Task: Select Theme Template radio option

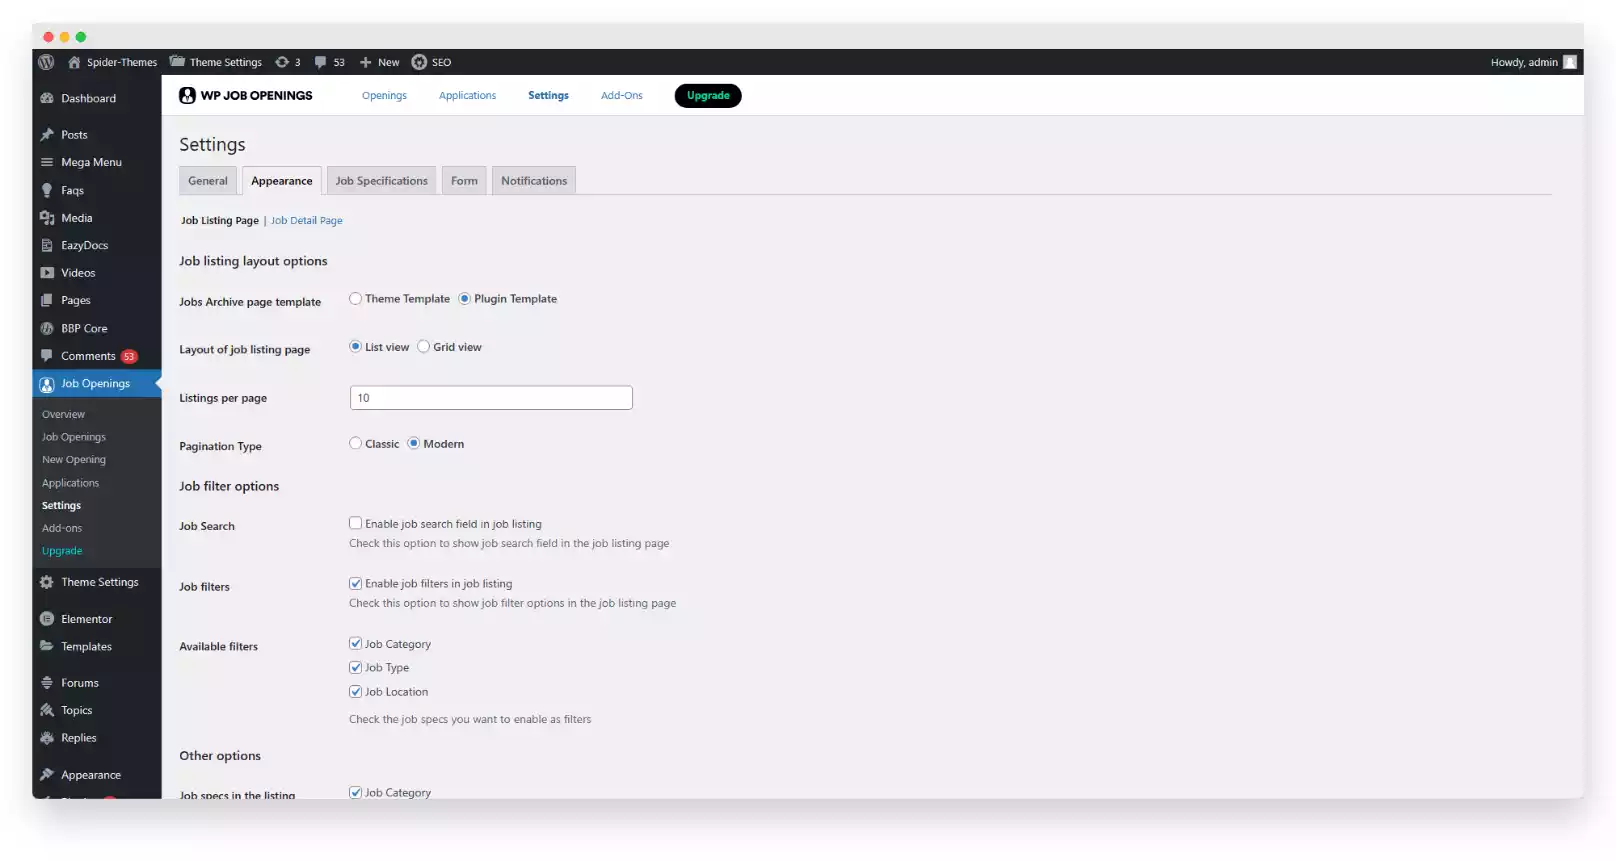Action: click(x=355, y=299)
